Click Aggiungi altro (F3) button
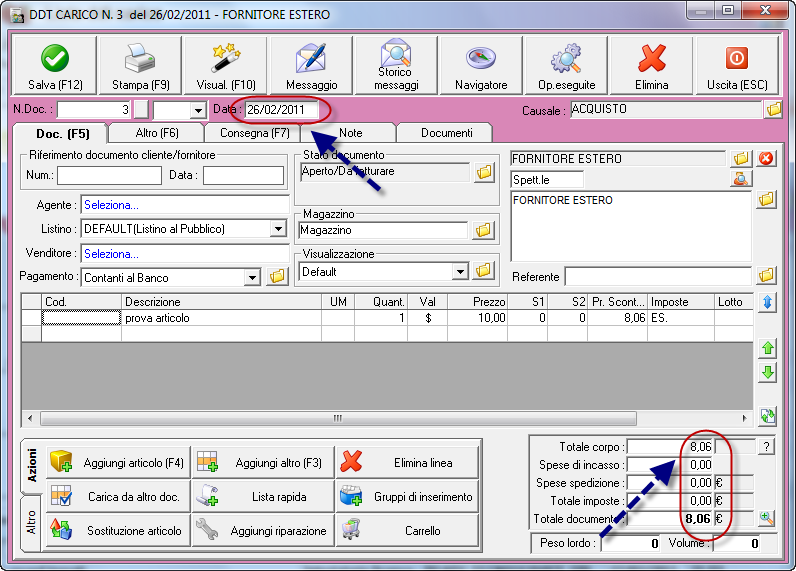Image resolution: width=796 pixels, height=571 pixels. [263, 462]
